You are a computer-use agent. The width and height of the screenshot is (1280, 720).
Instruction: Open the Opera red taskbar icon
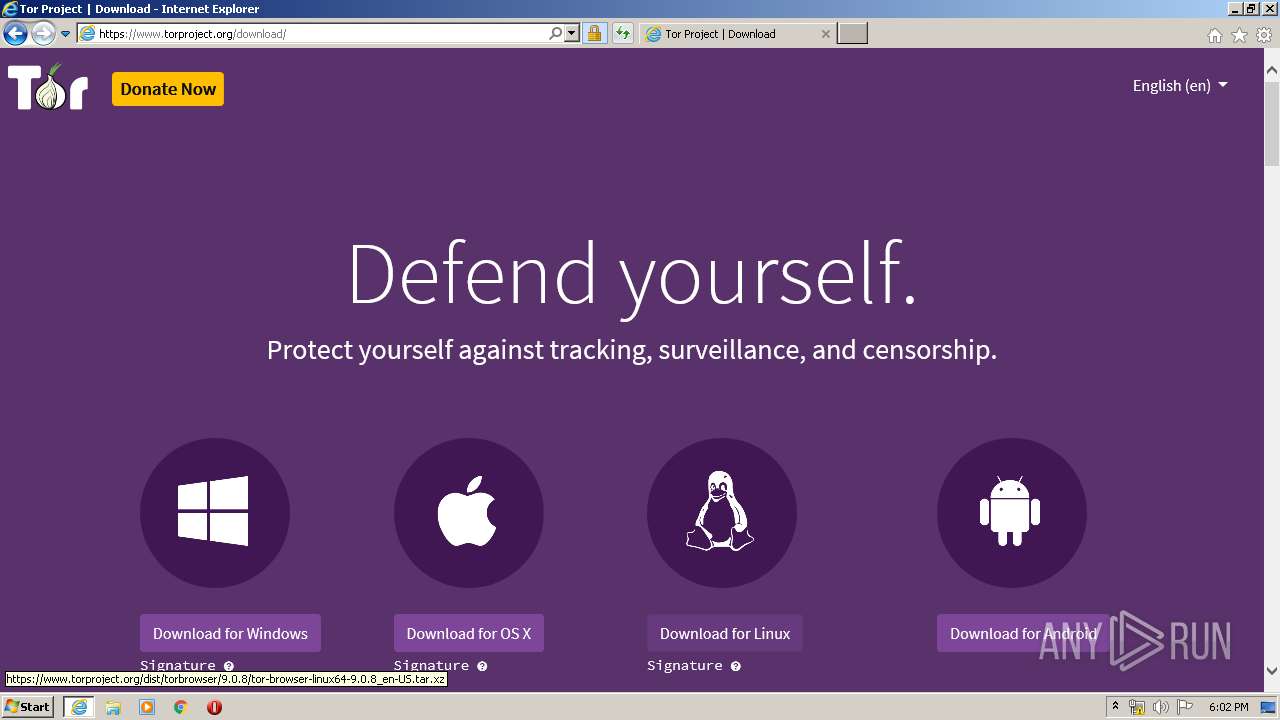214,707
